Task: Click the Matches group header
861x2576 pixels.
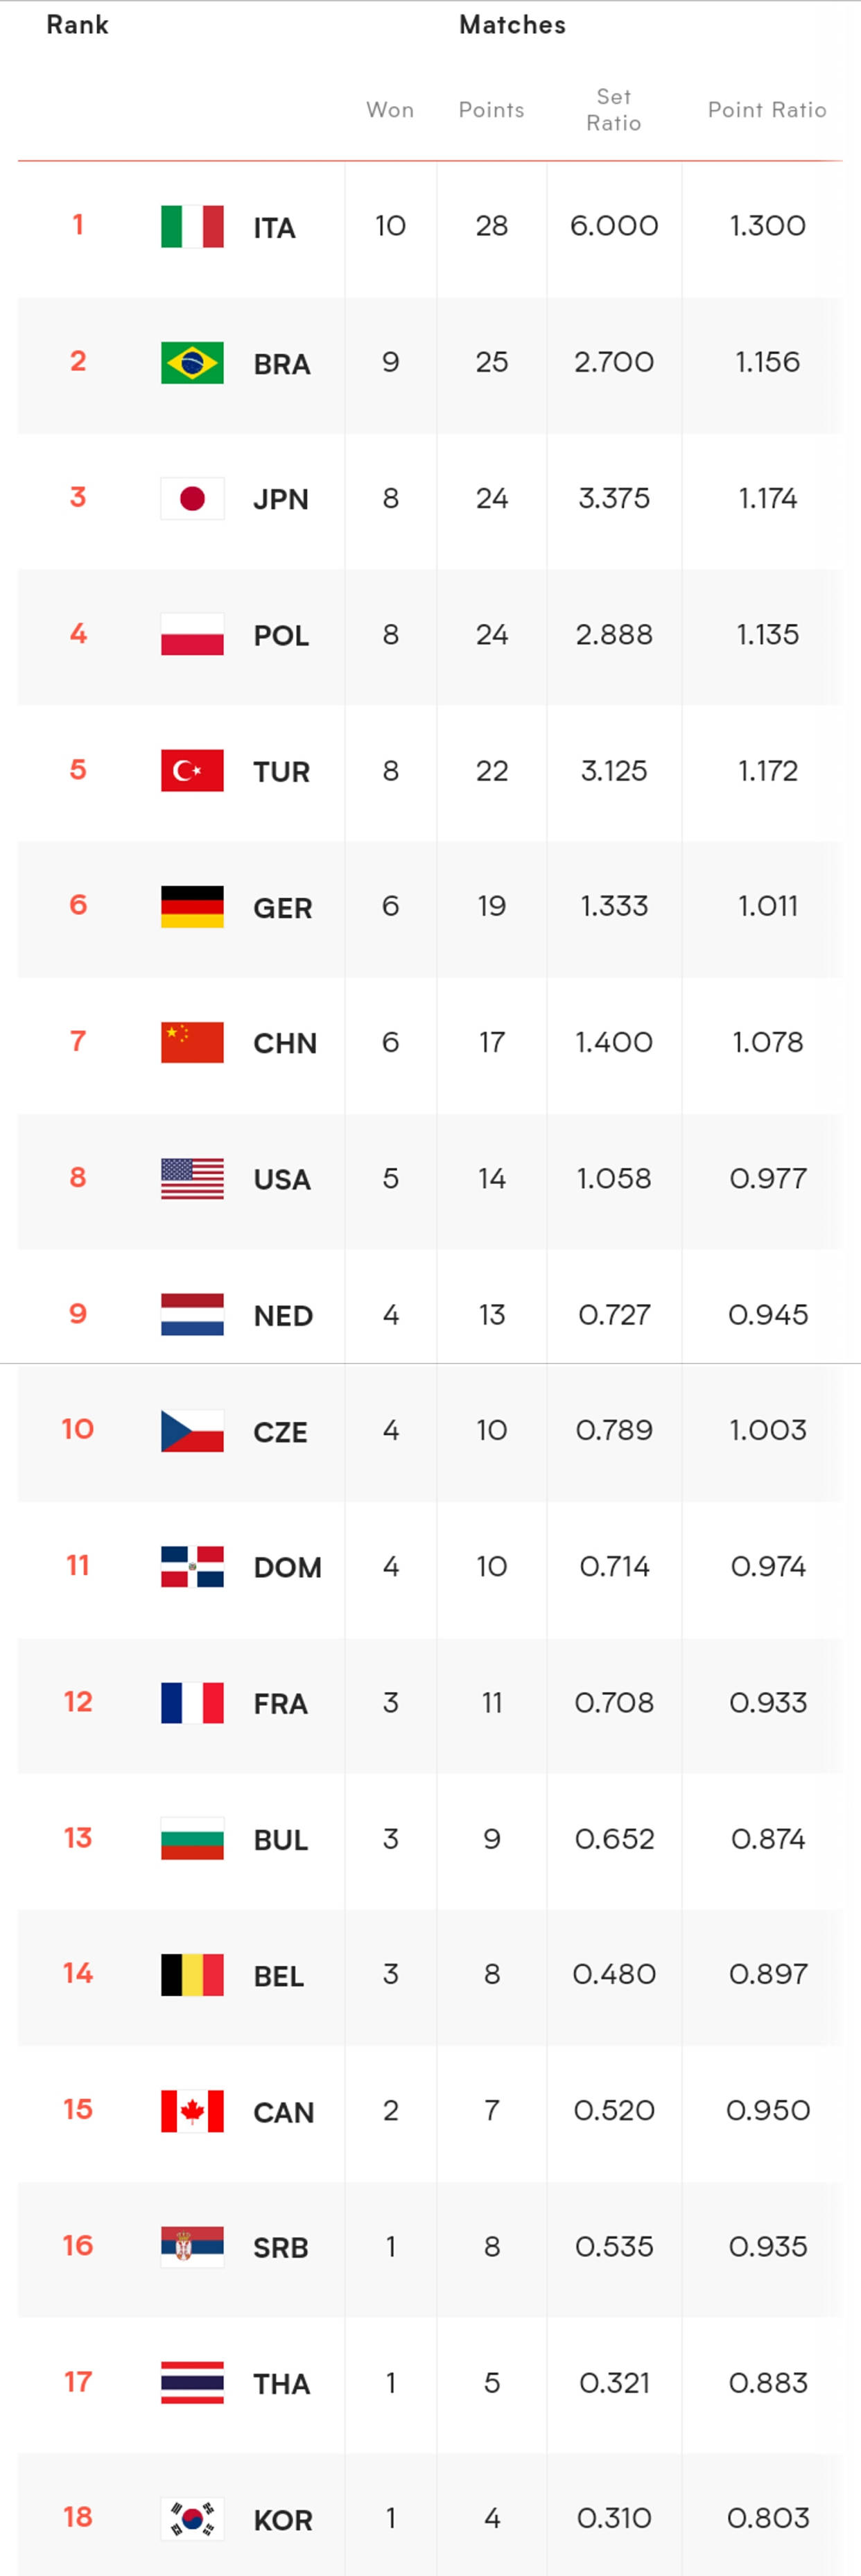Action: [x=512, y=25]
